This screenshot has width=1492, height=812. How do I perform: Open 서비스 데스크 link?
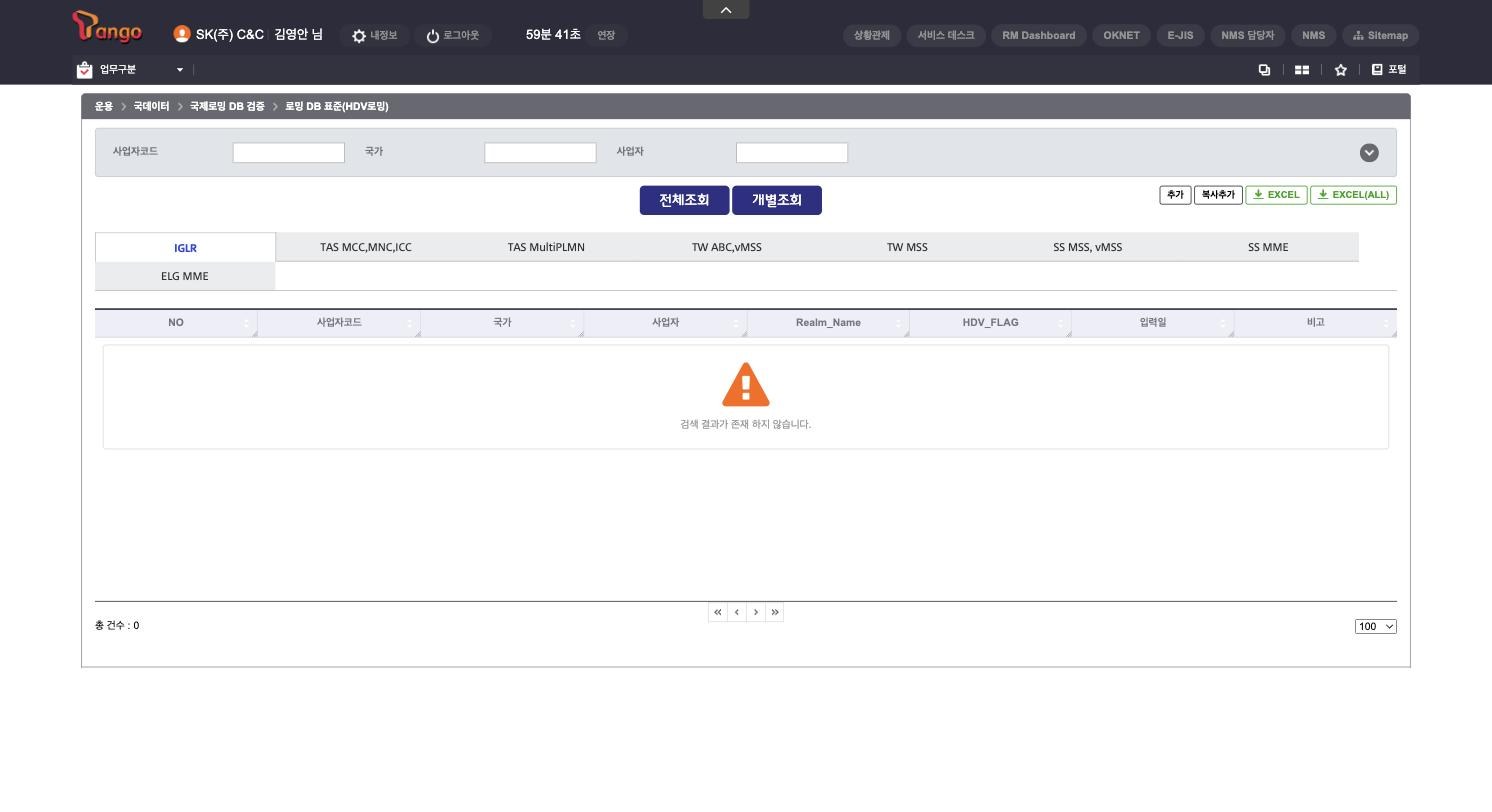tap(946, 35)
